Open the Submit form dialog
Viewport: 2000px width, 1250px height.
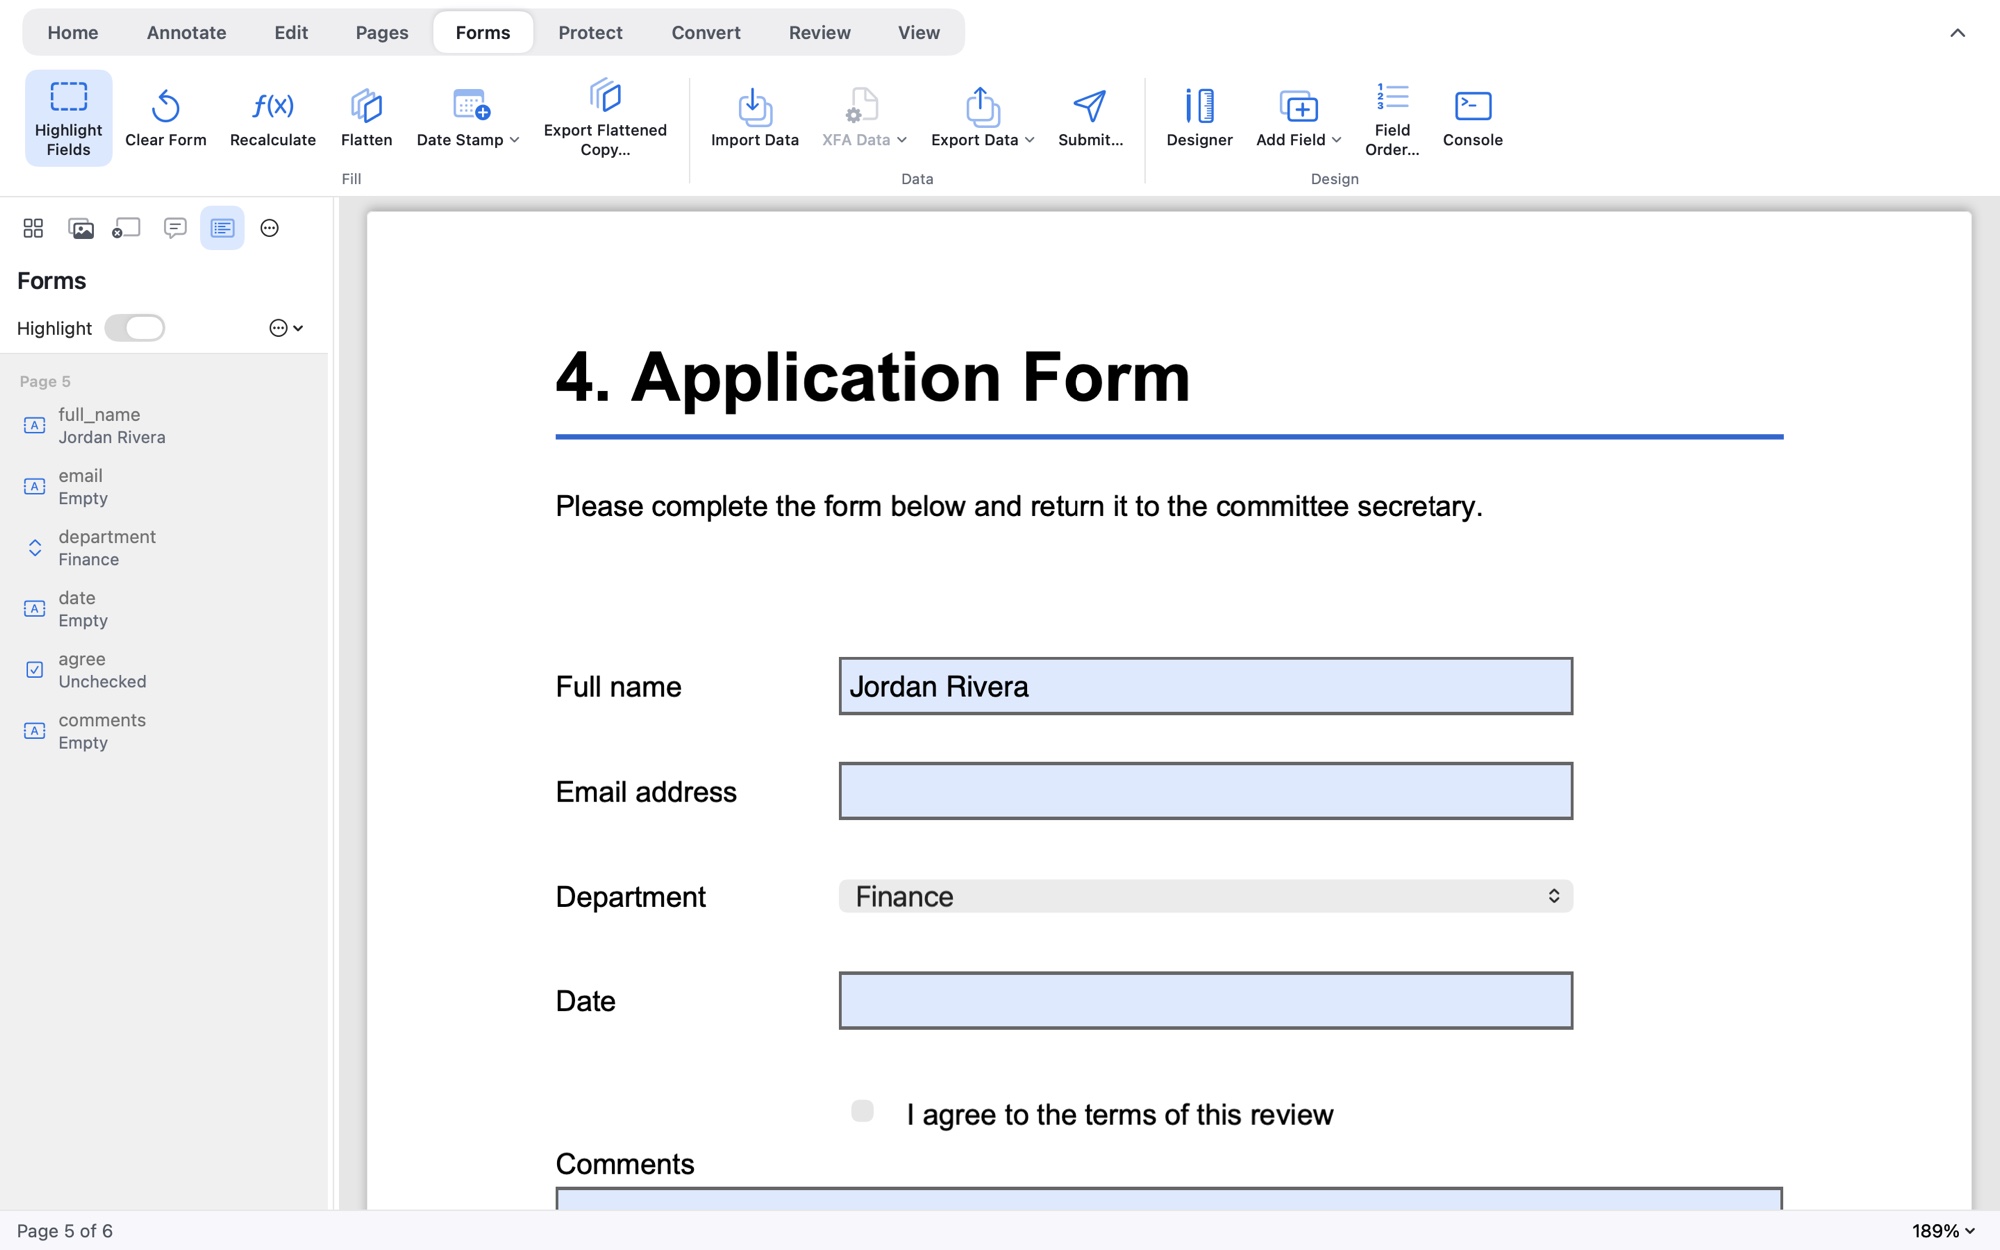1090,118
